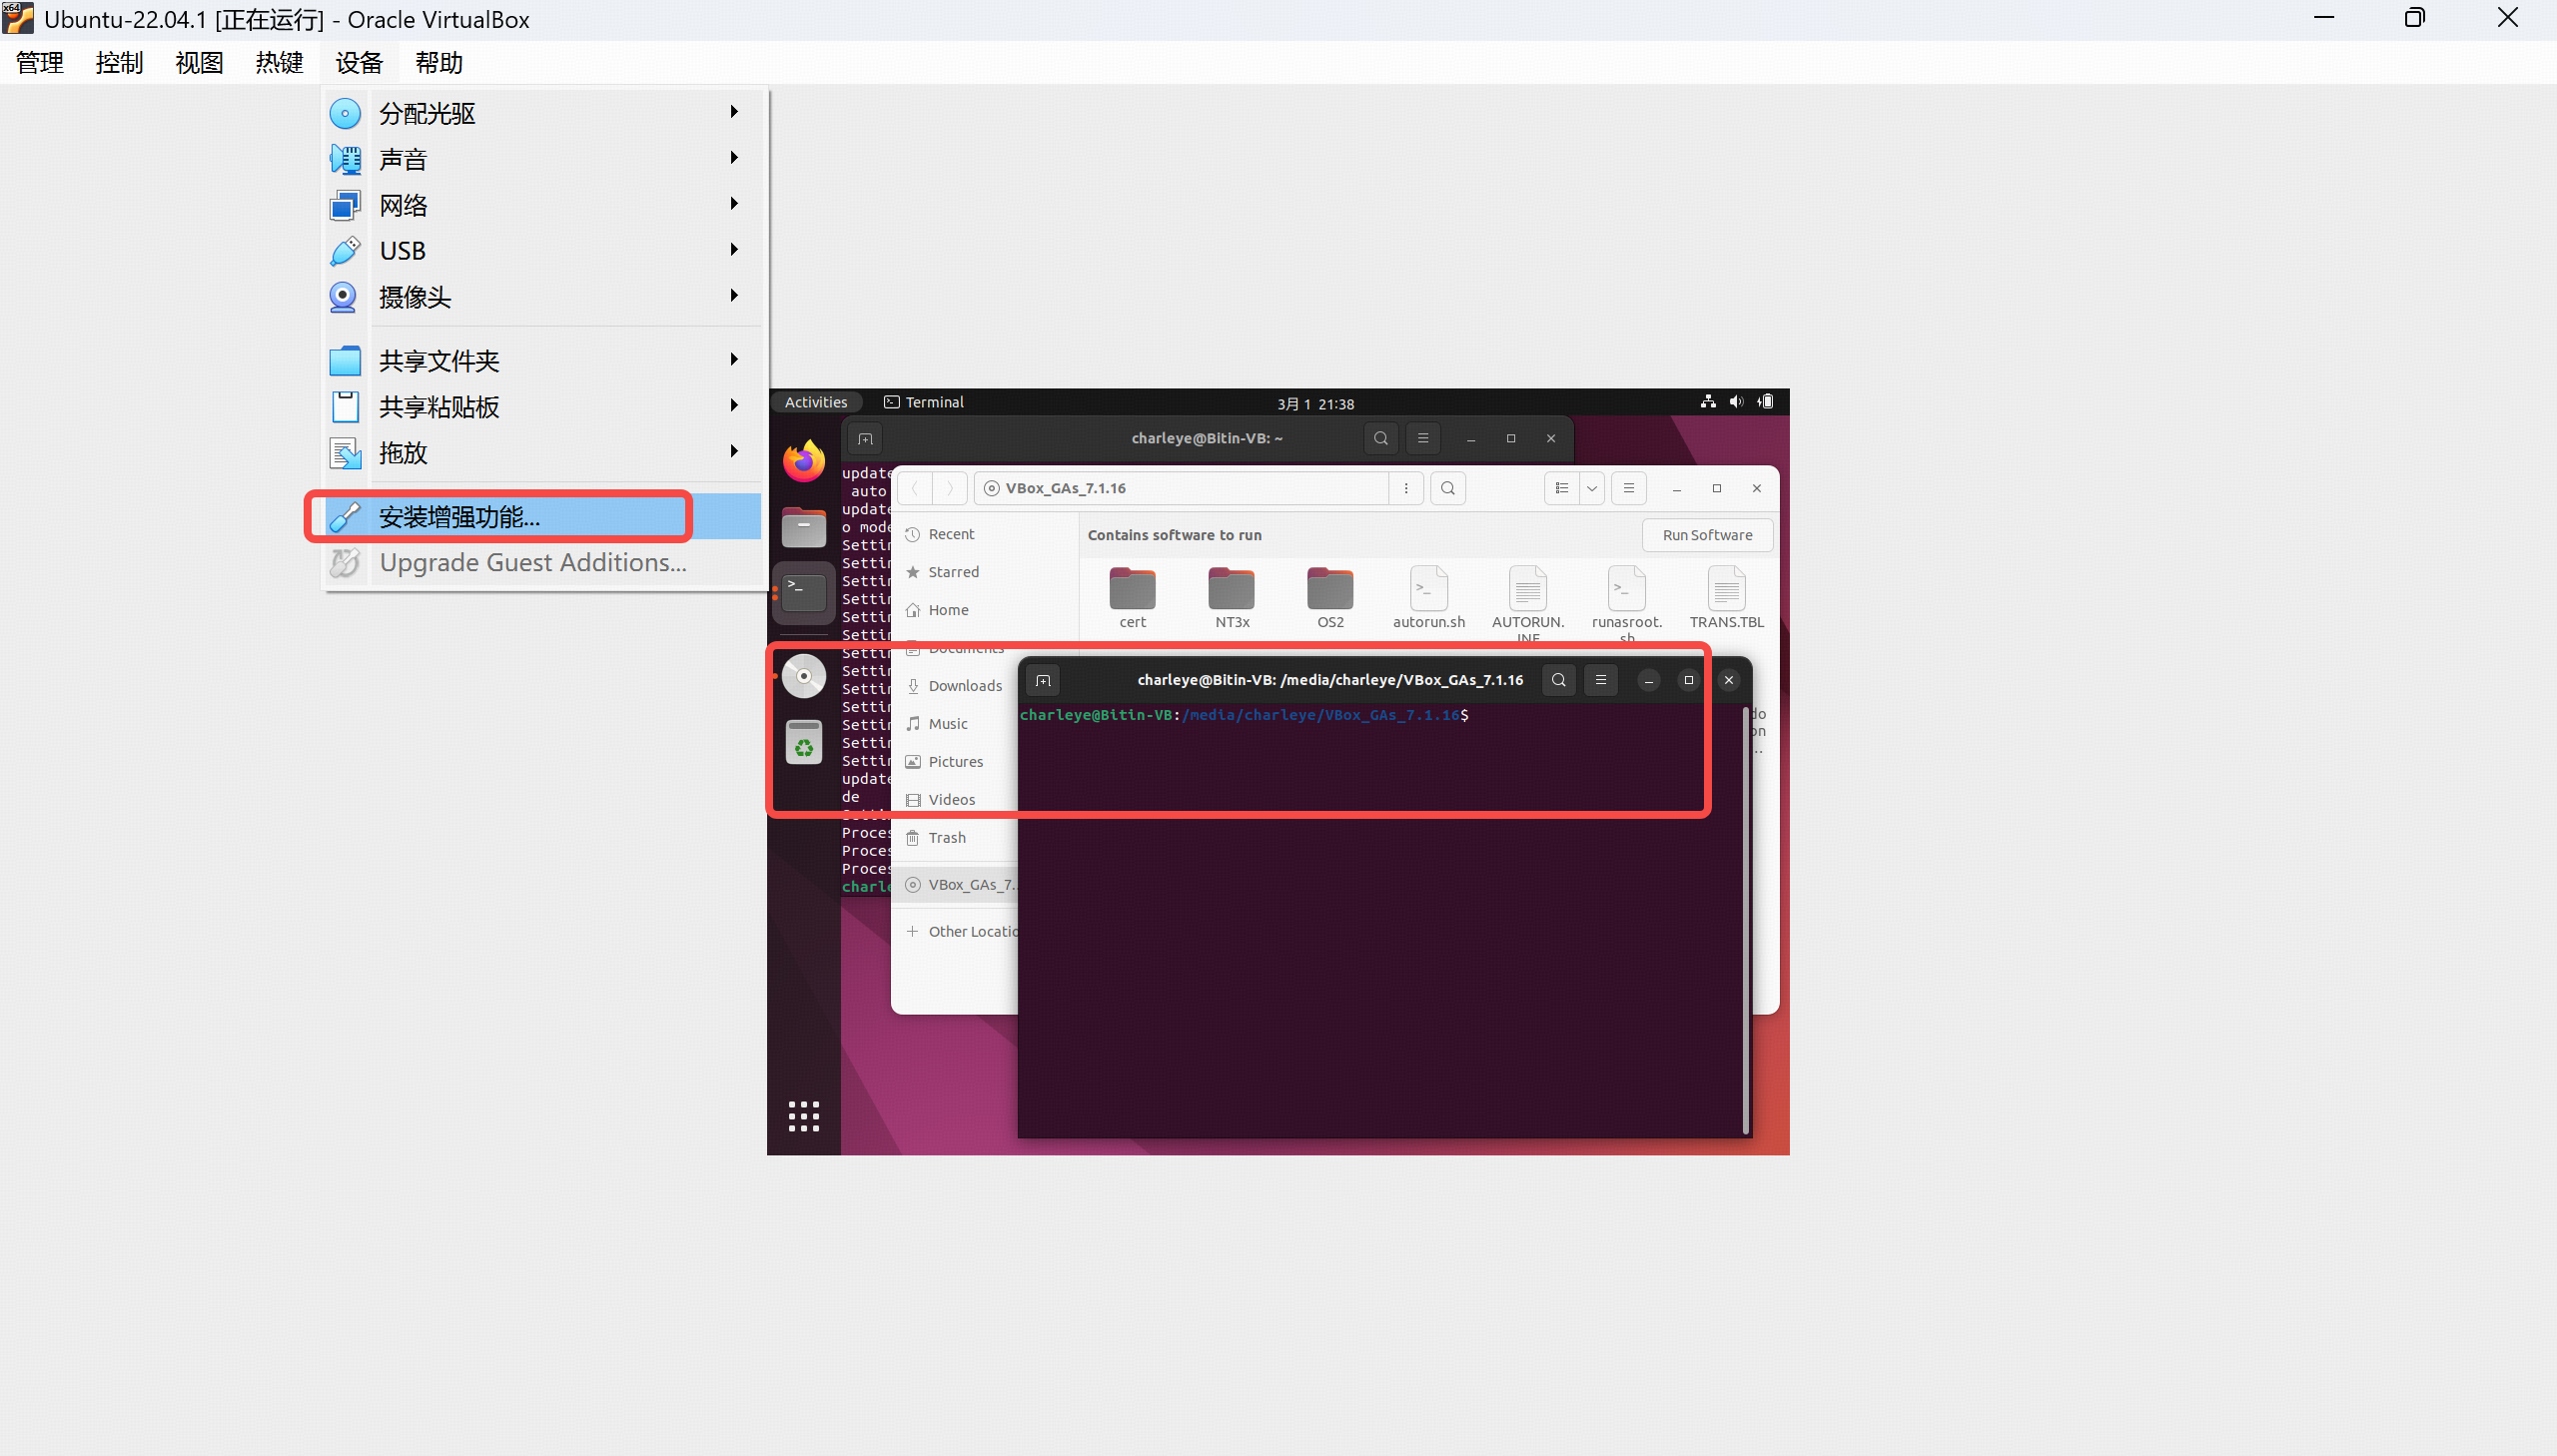Screen dimensions: 2557x1456
Task: Open new tab icon in front terminal
Action: click(1043, 680)
